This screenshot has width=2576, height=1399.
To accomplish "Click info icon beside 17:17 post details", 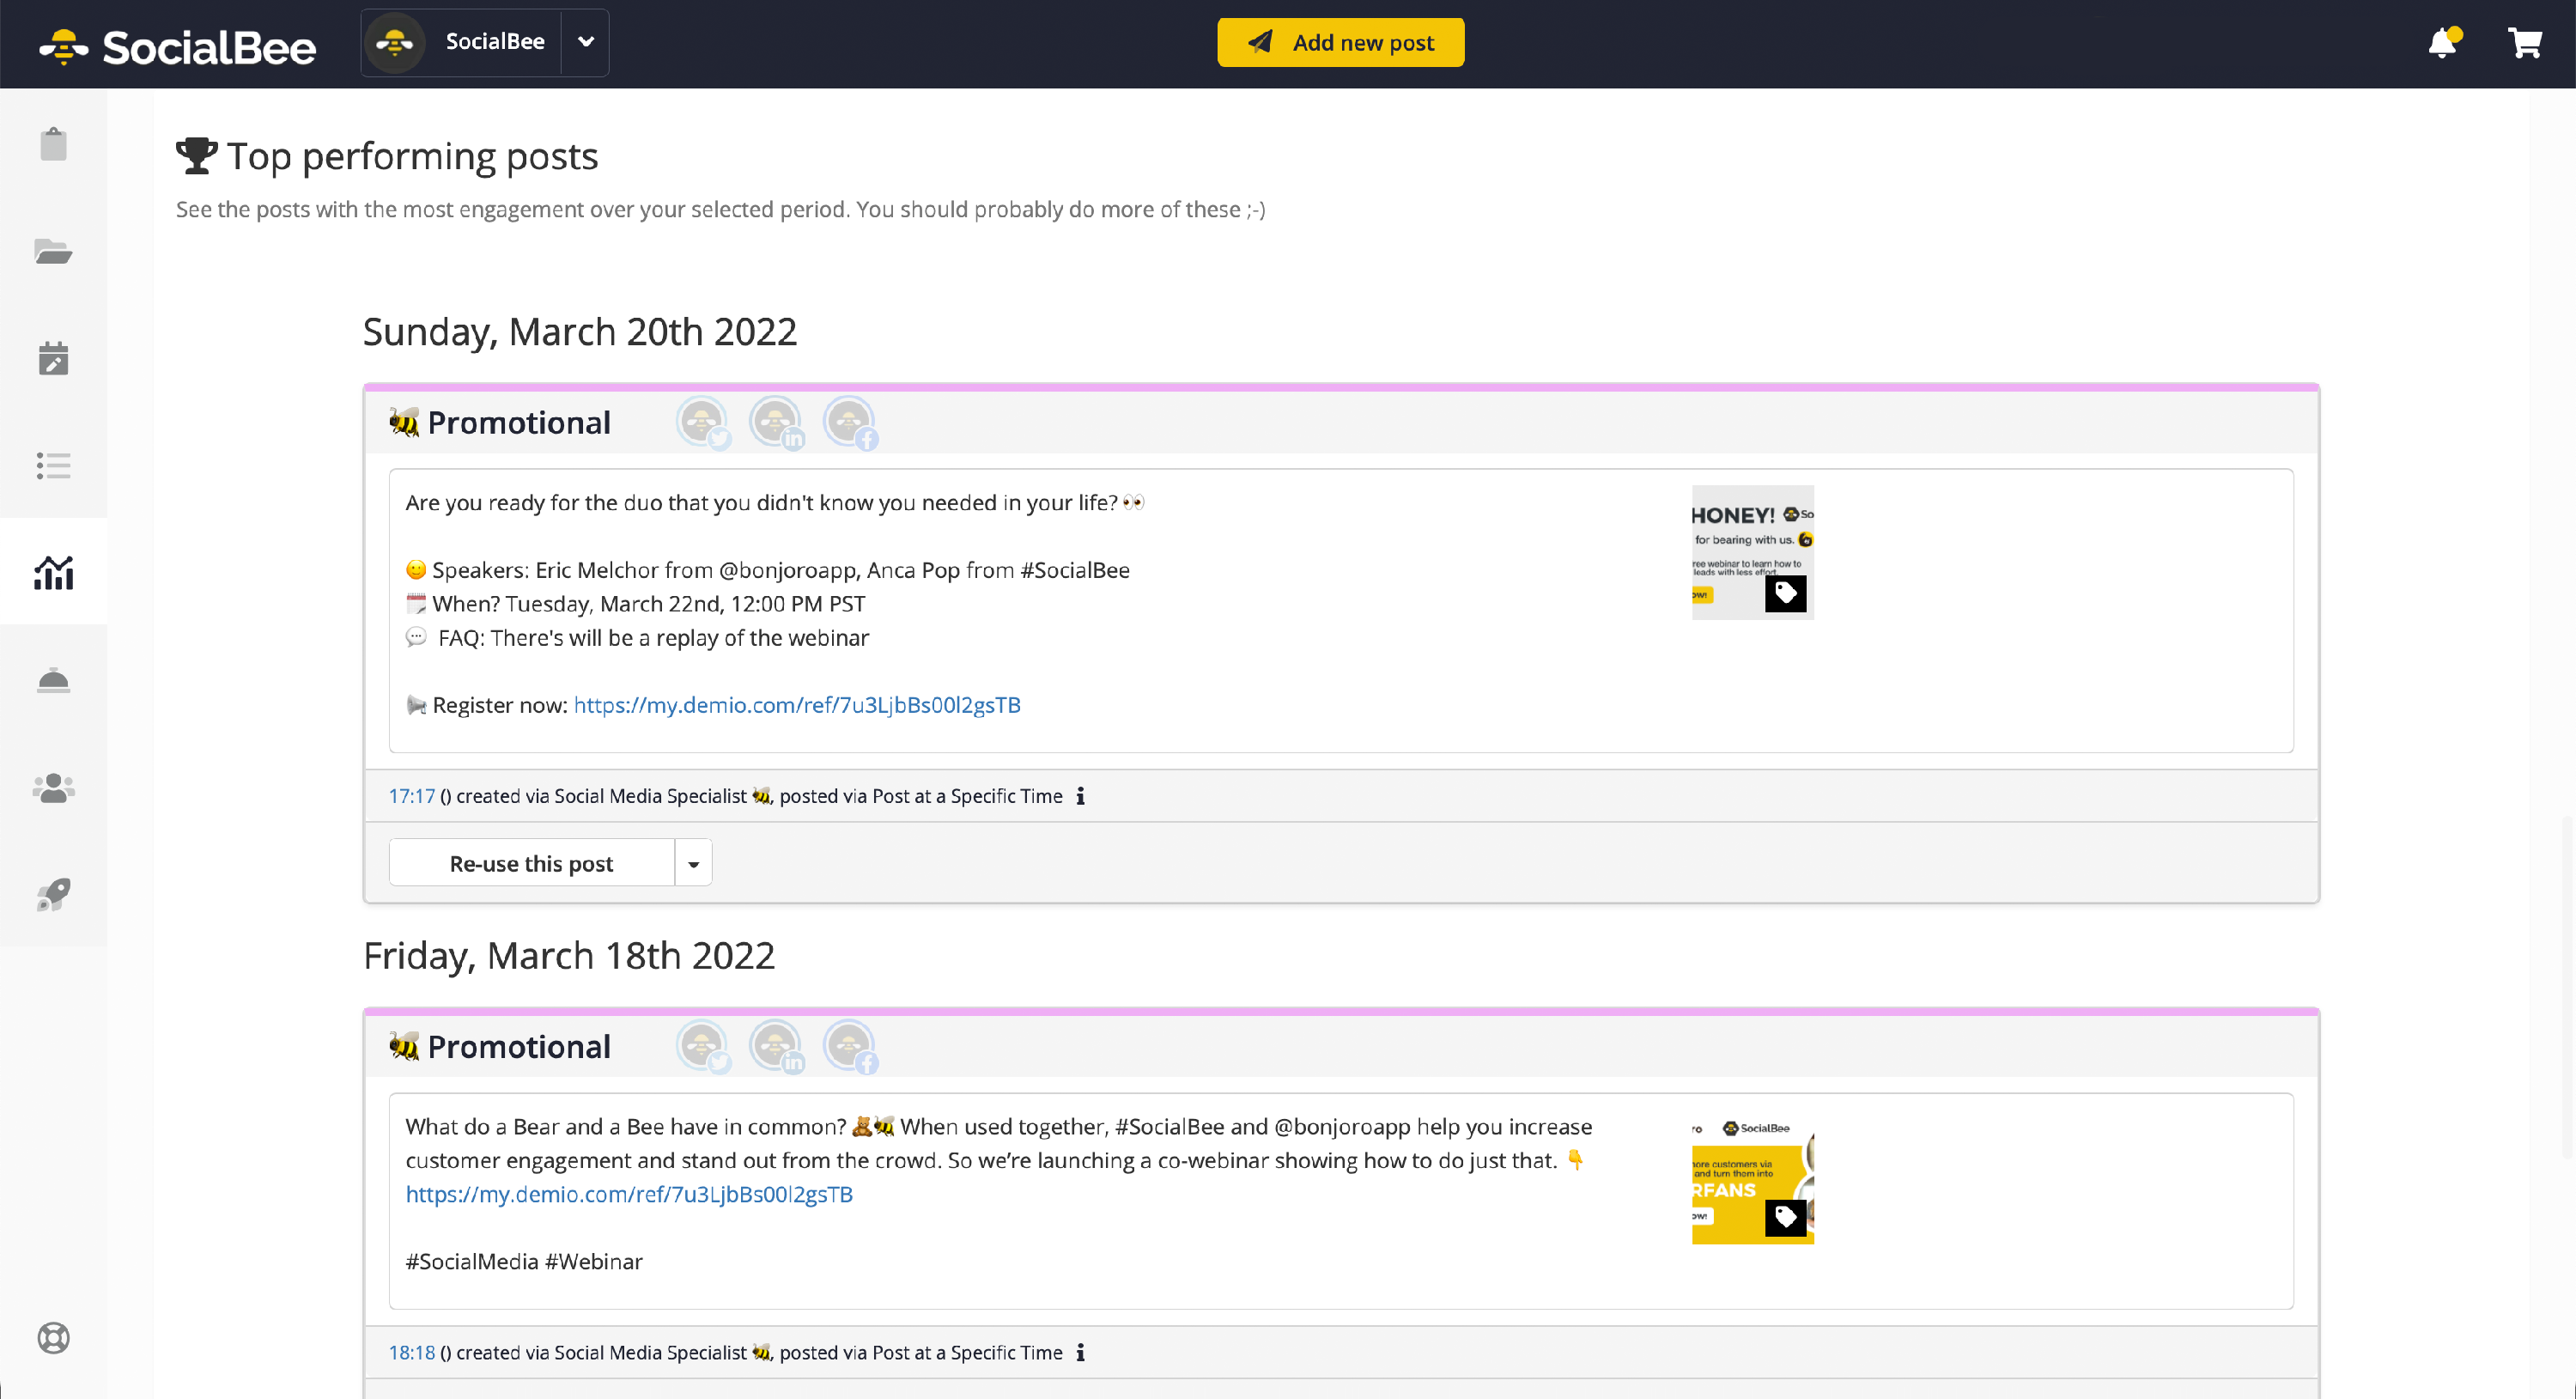I will tap(1080, 796).
